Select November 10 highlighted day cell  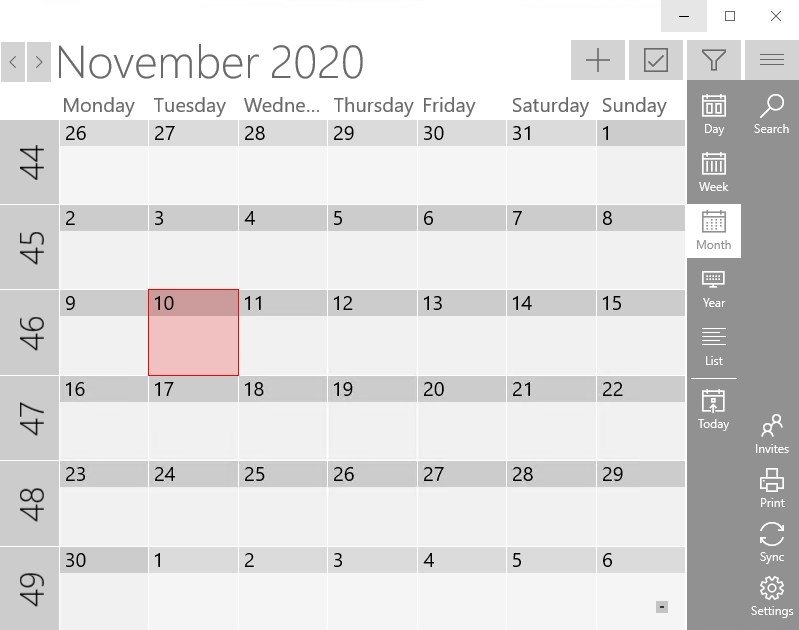click(x=193, y=333)
